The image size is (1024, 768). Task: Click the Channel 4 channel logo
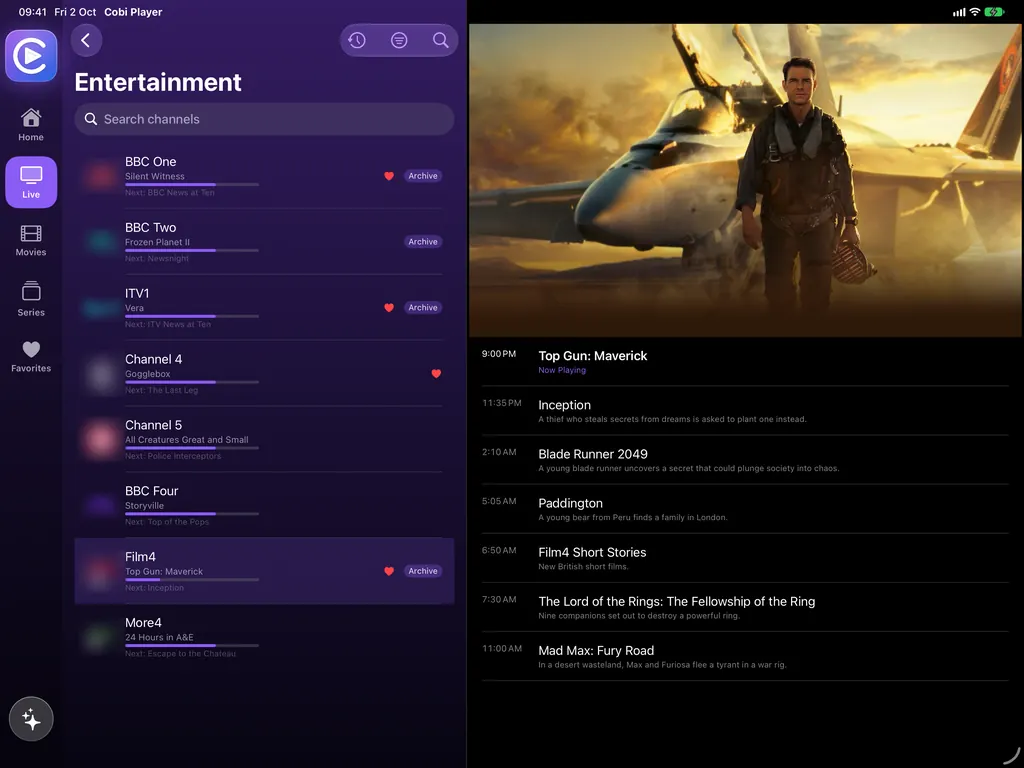pyautogui.click(x=101, y=374)
